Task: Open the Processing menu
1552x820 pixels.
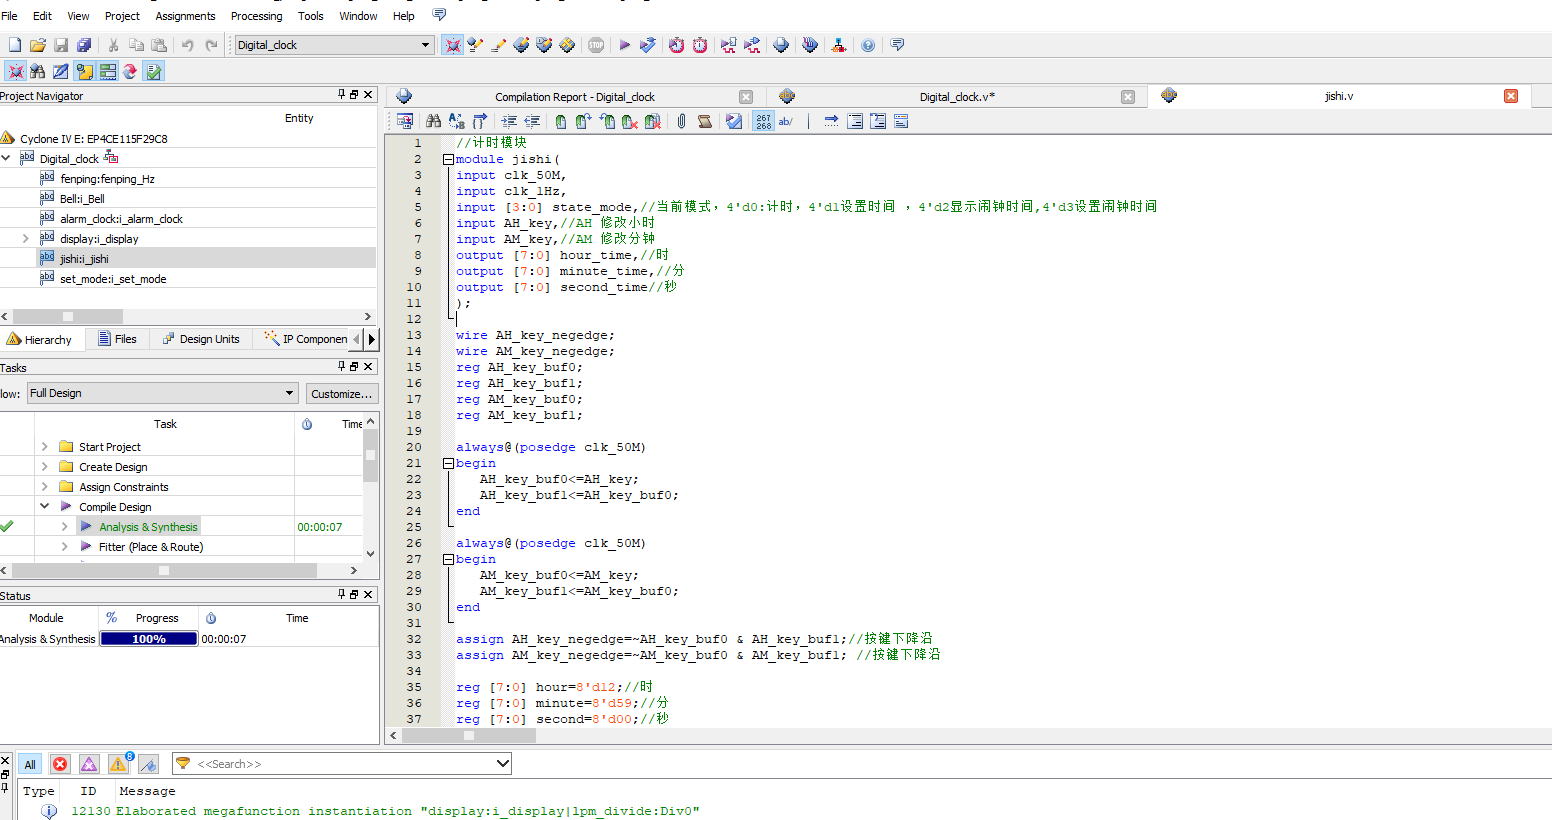Action: coord(256,16)
